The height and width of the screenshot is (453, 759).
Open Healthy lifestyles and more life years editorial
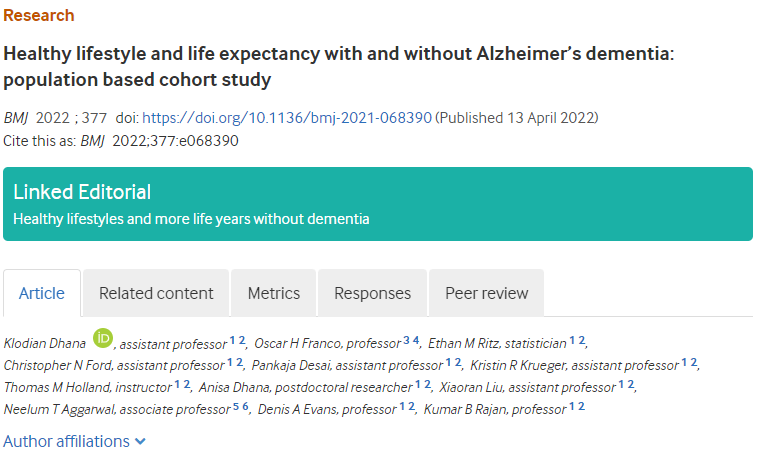[191, 219]
